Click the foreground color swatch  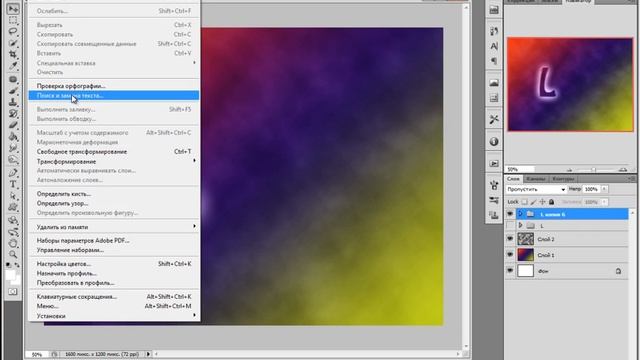coord(11,275)
